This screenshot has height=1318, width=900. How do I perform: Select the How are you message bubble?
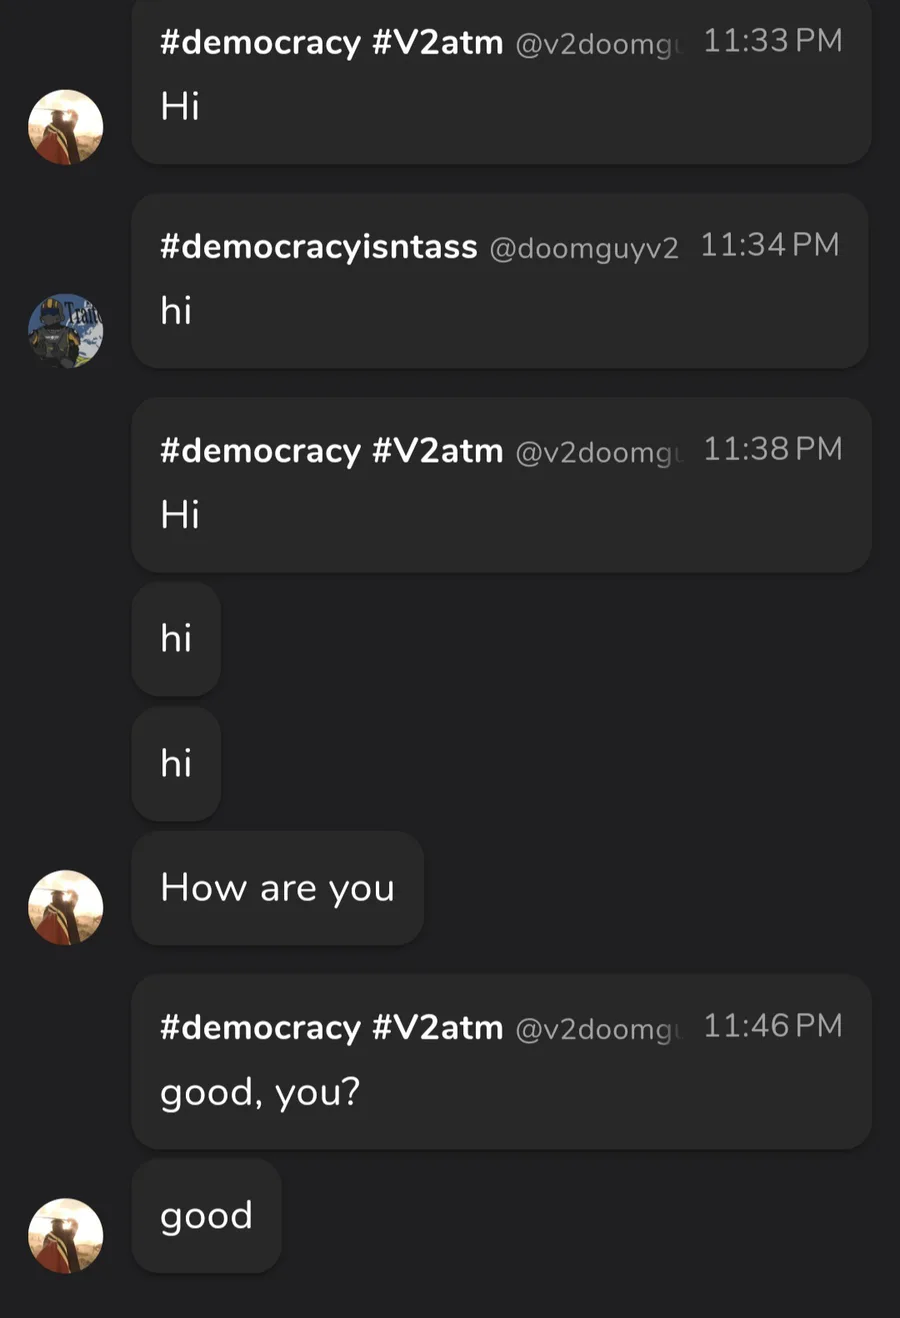click(x=277, y=888)
